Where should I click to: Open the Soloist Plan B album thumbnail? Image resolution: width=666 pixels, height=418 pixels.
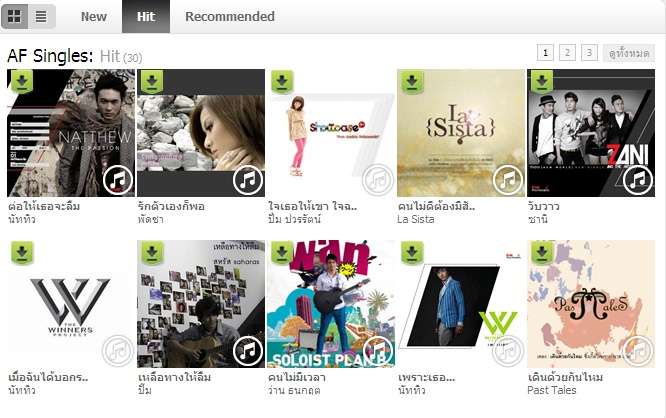click(x=330, y=304)
